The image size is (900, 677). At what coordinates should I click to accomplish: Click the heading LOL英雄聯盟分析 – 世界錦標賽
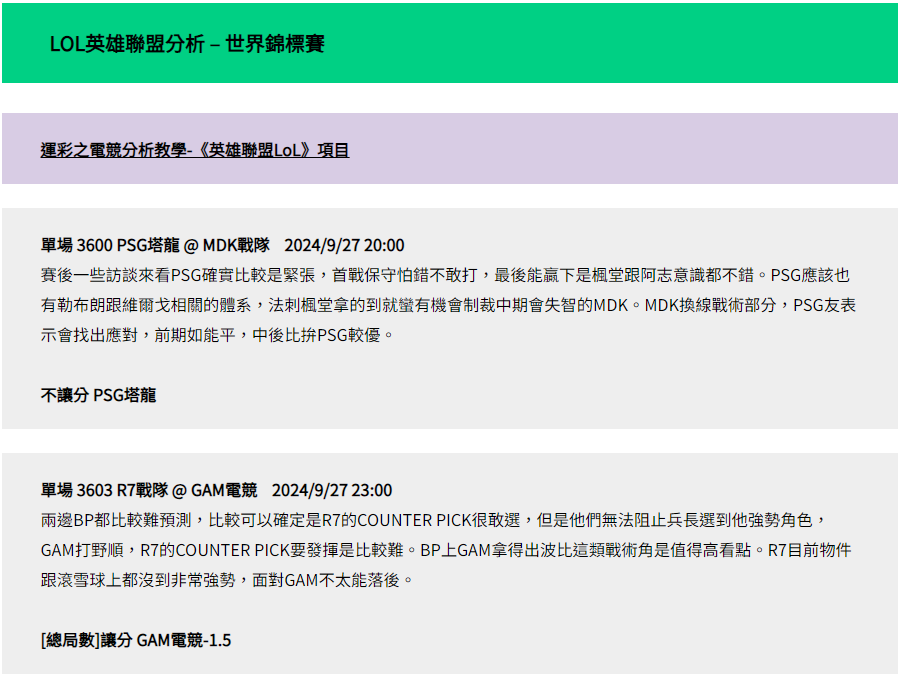[187, 44]
